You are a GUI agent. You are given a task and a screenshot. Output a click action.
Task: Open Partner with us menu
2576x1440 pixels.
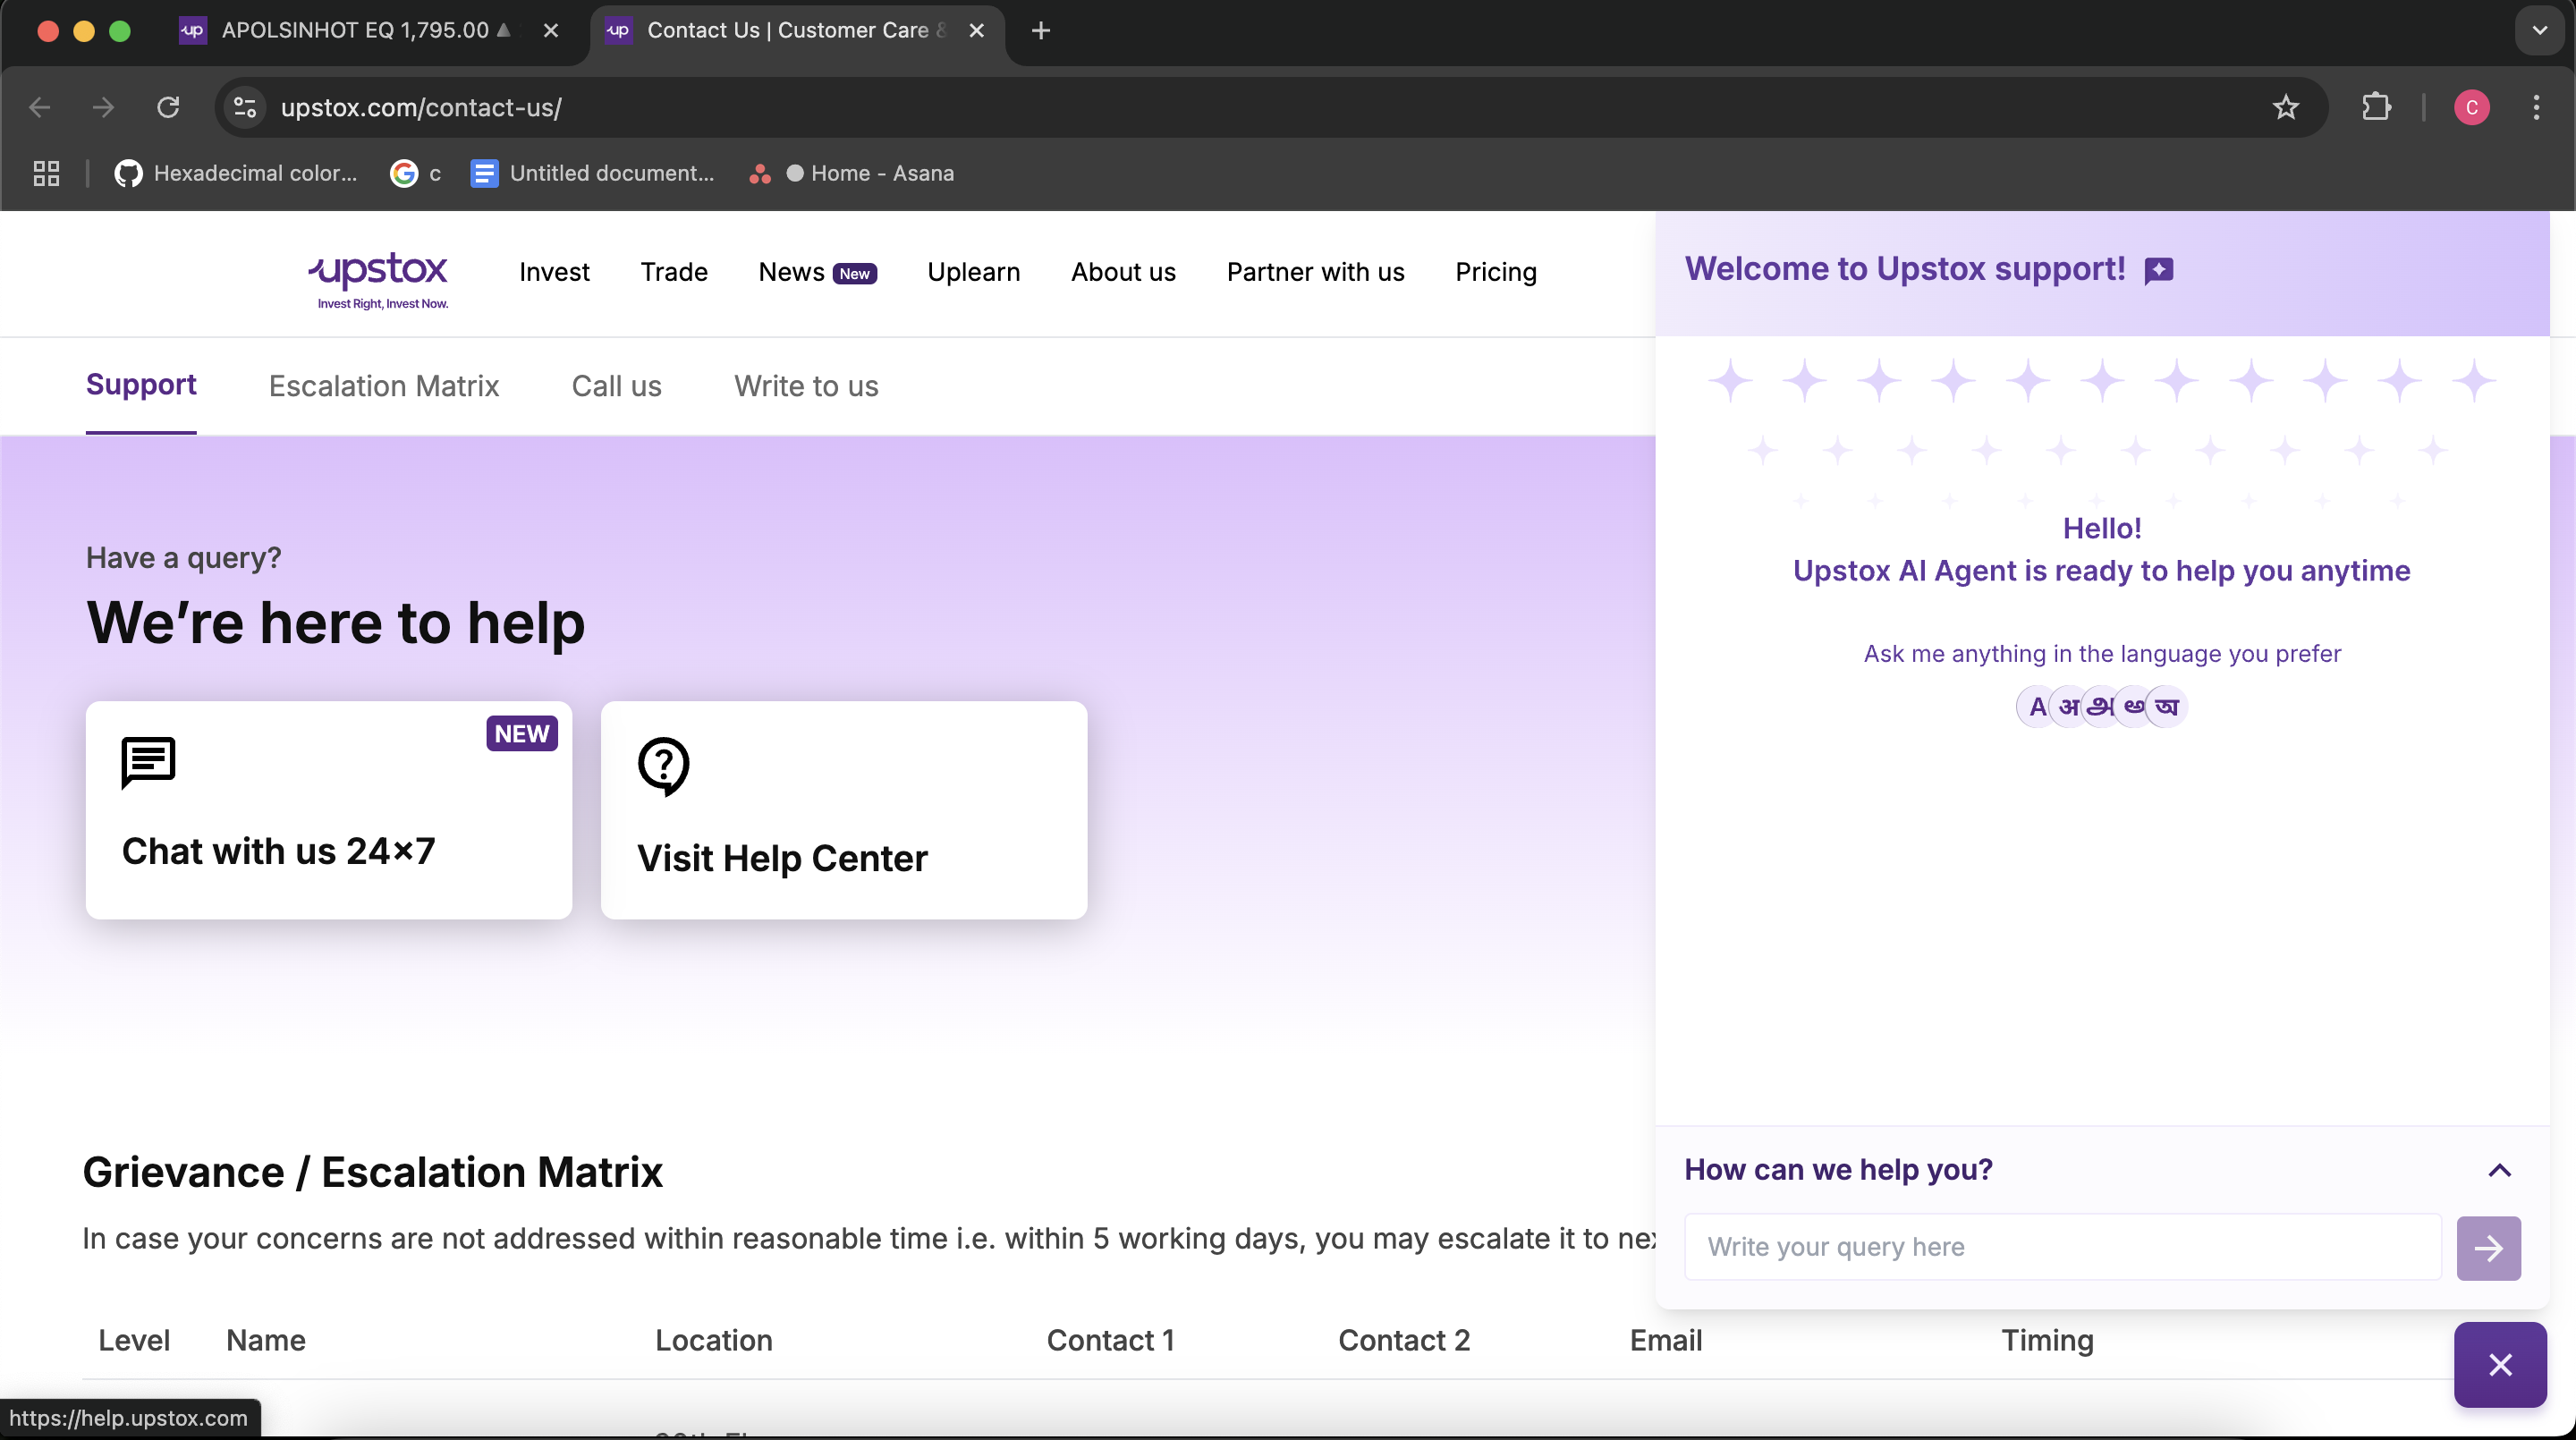point(1315,272)
